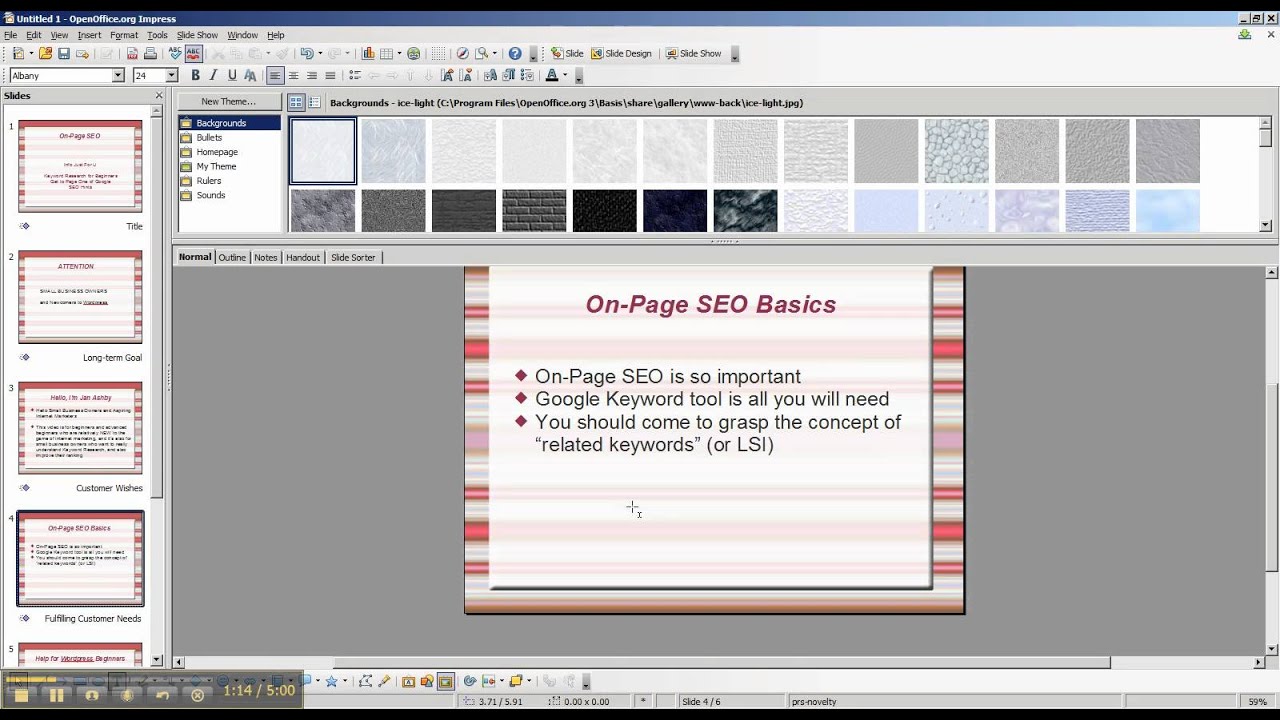Open Slide Design dialog
This screenshot has height=720, width=1280.
point(621,54)
